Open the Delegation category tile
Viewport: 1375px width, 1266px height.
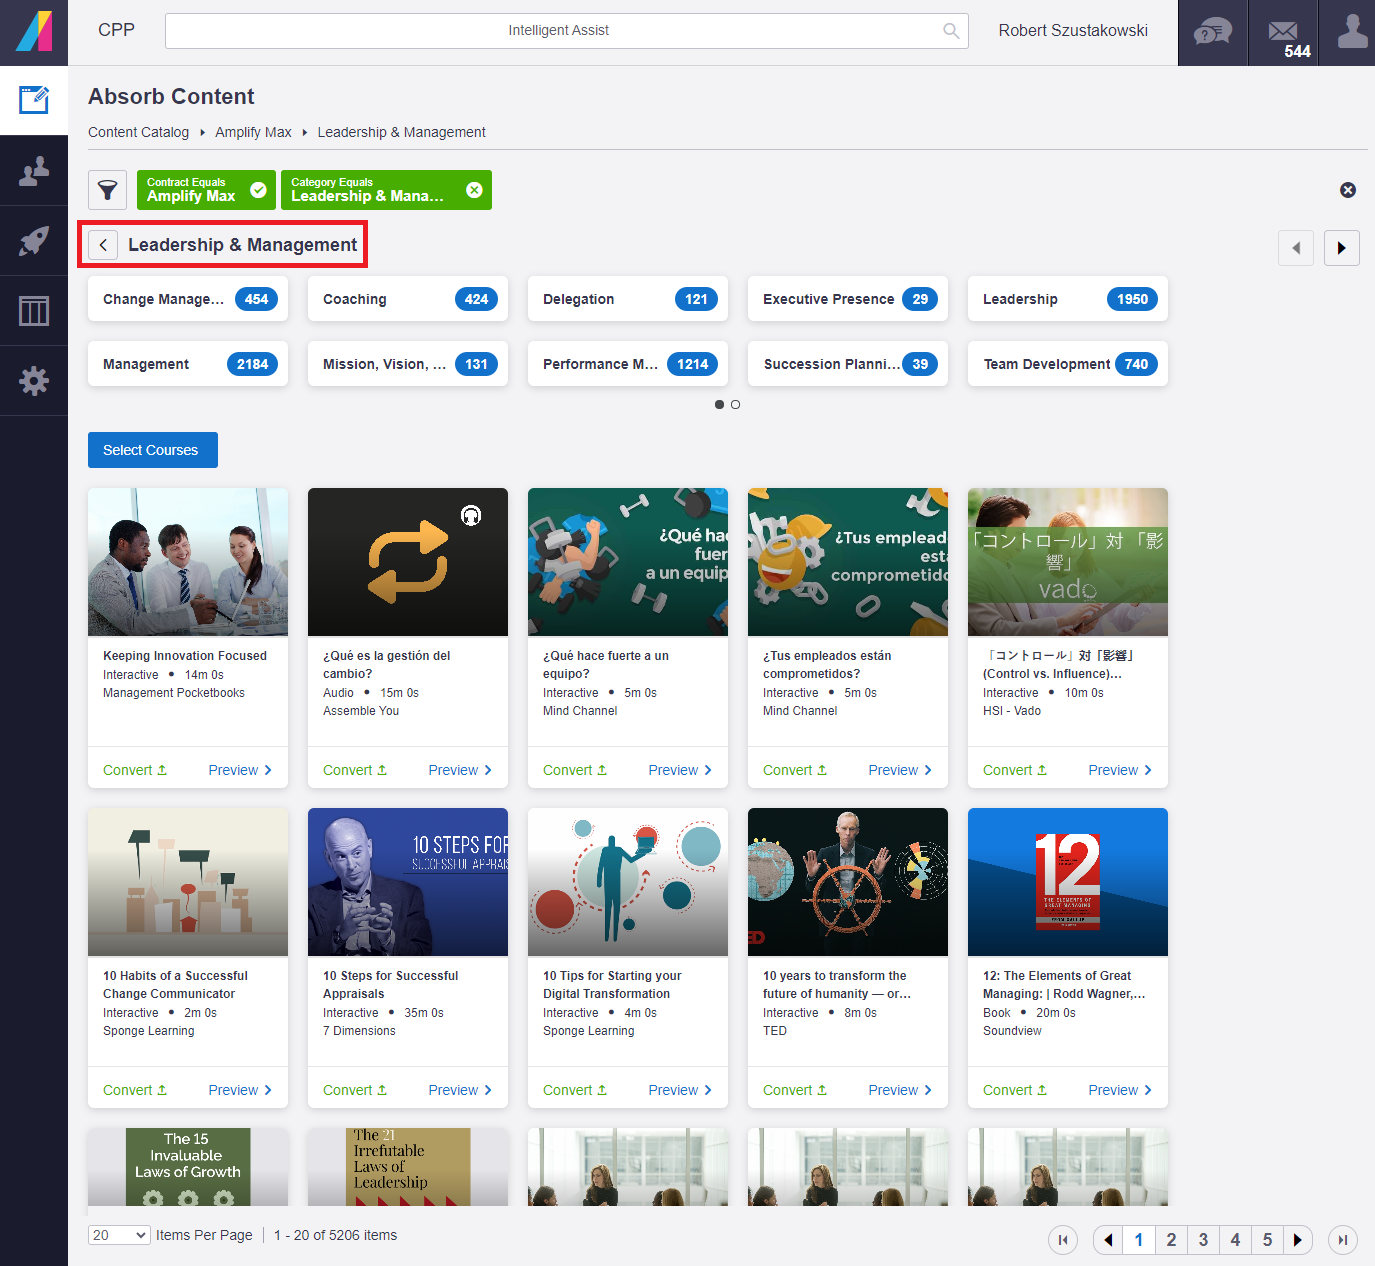[x=628, y=299]
